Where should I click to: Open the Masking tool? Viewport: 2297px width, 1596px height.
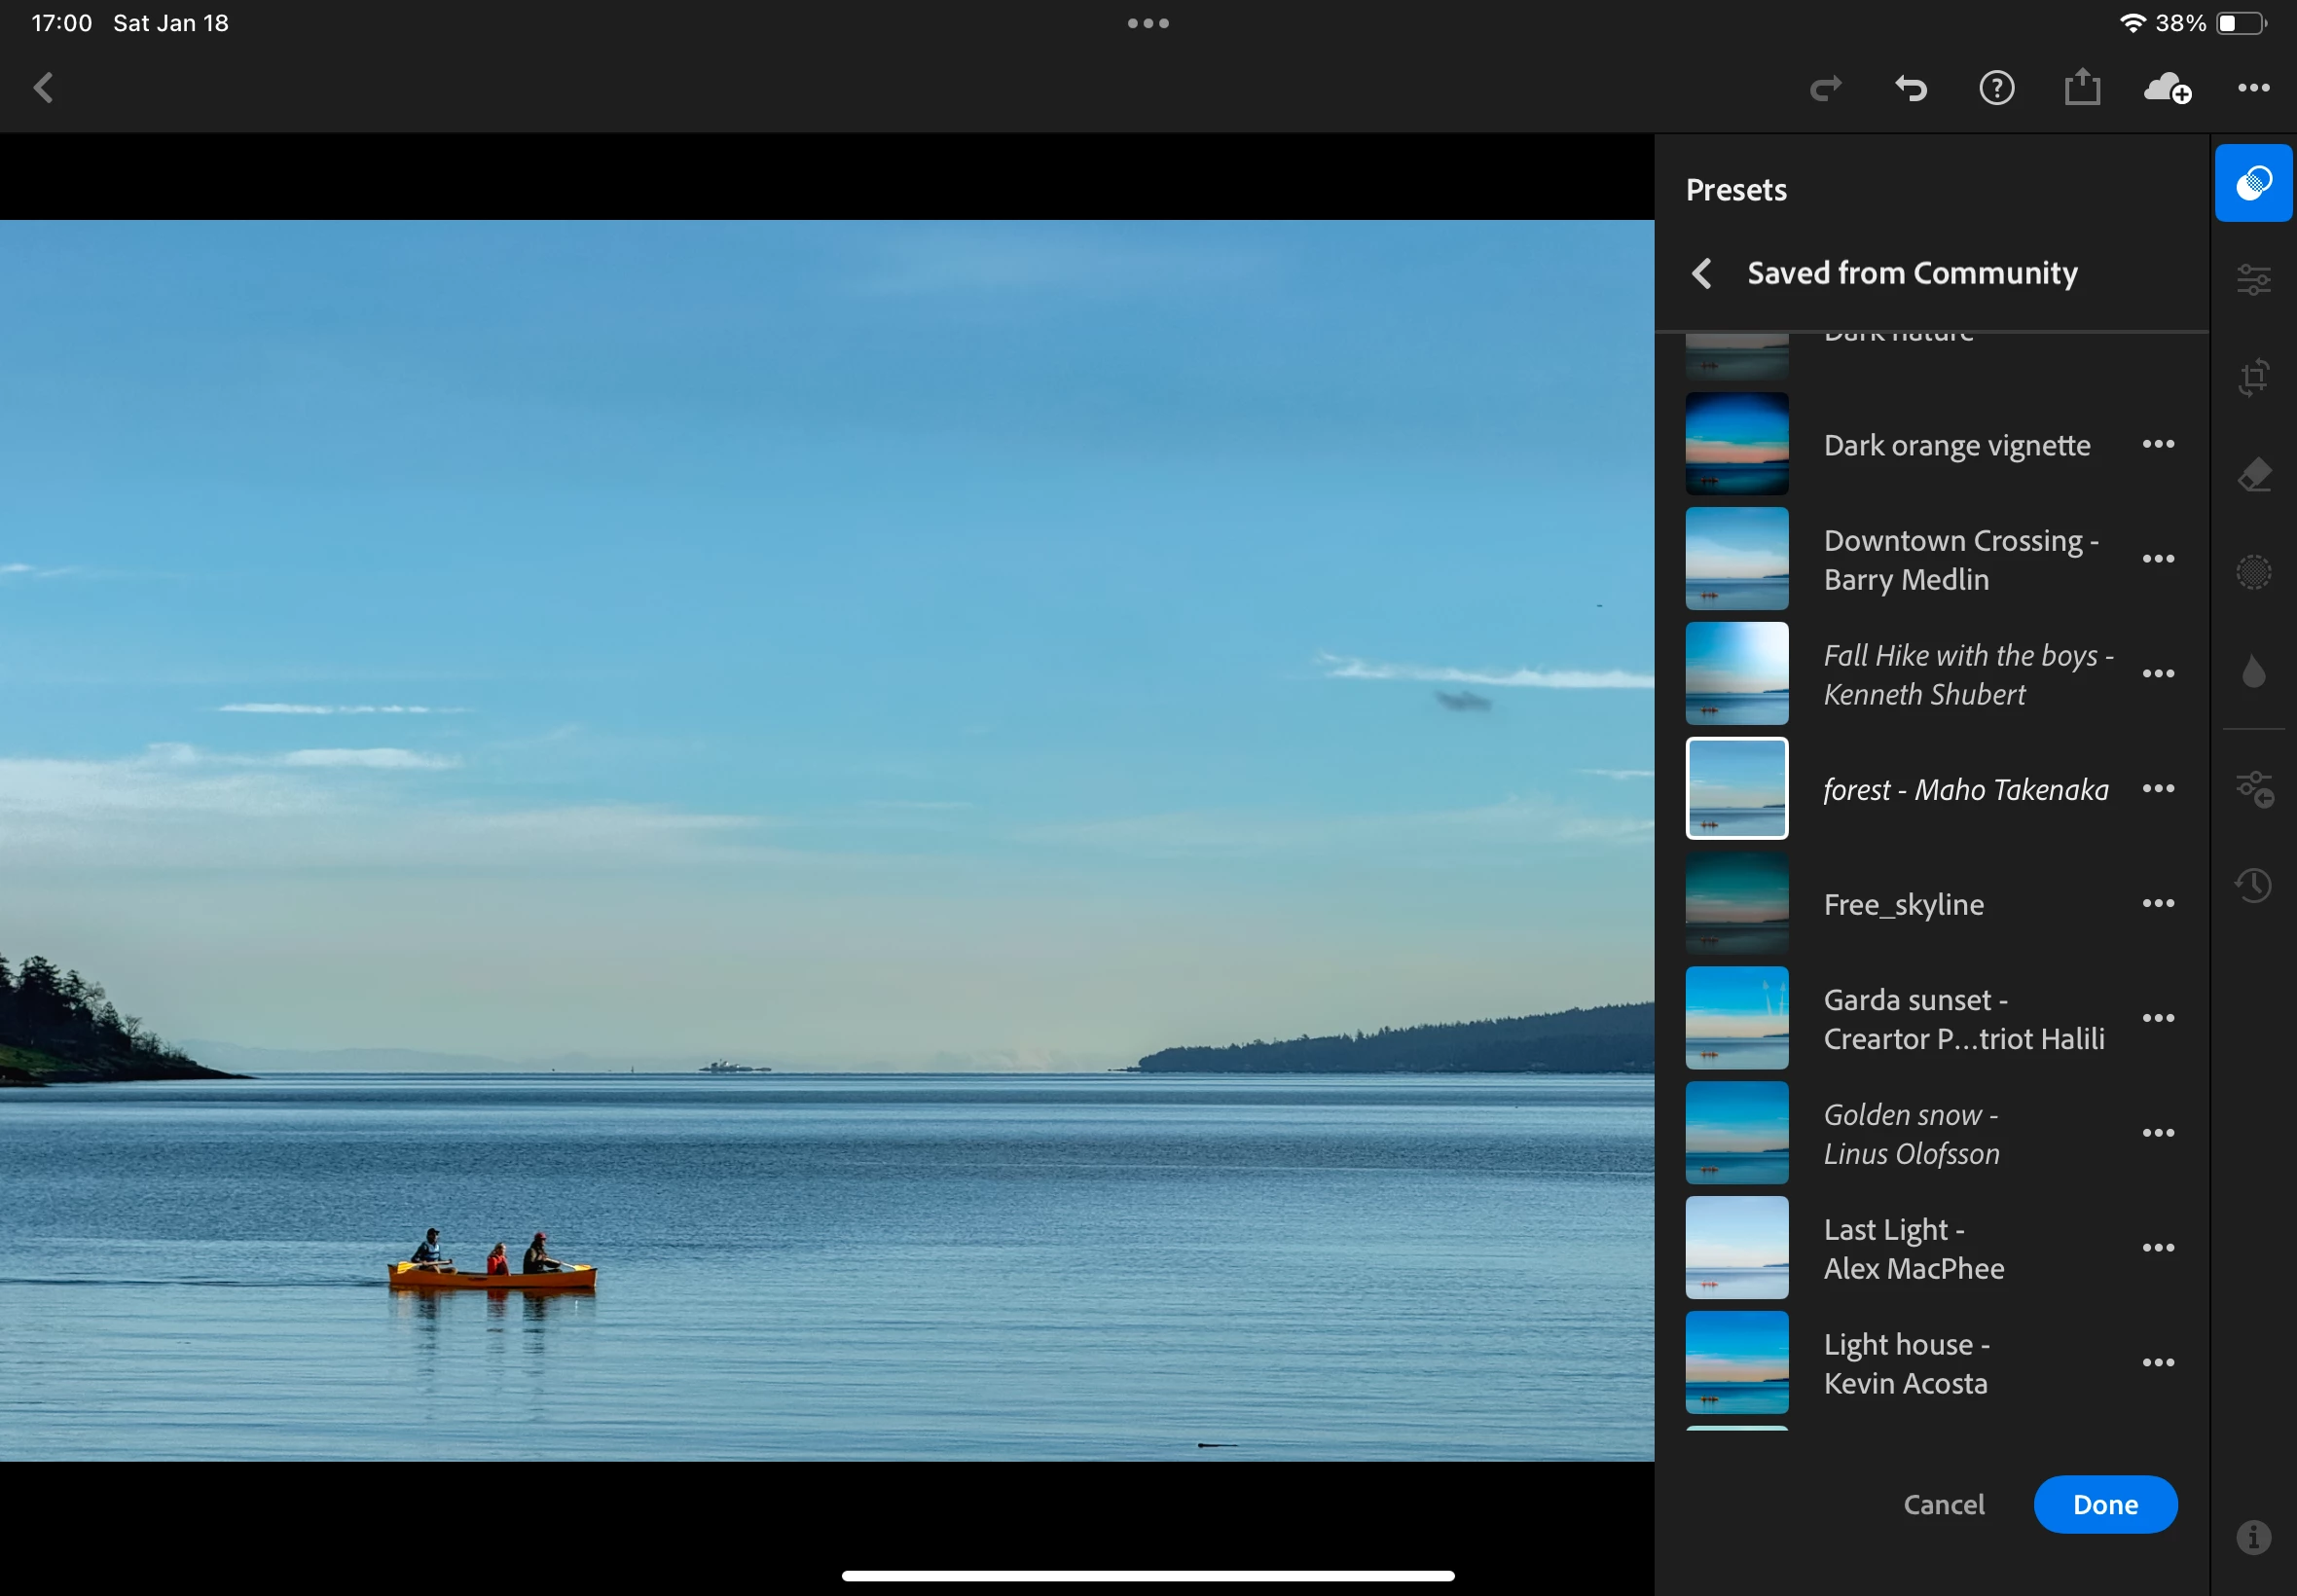pos(2252,573)
